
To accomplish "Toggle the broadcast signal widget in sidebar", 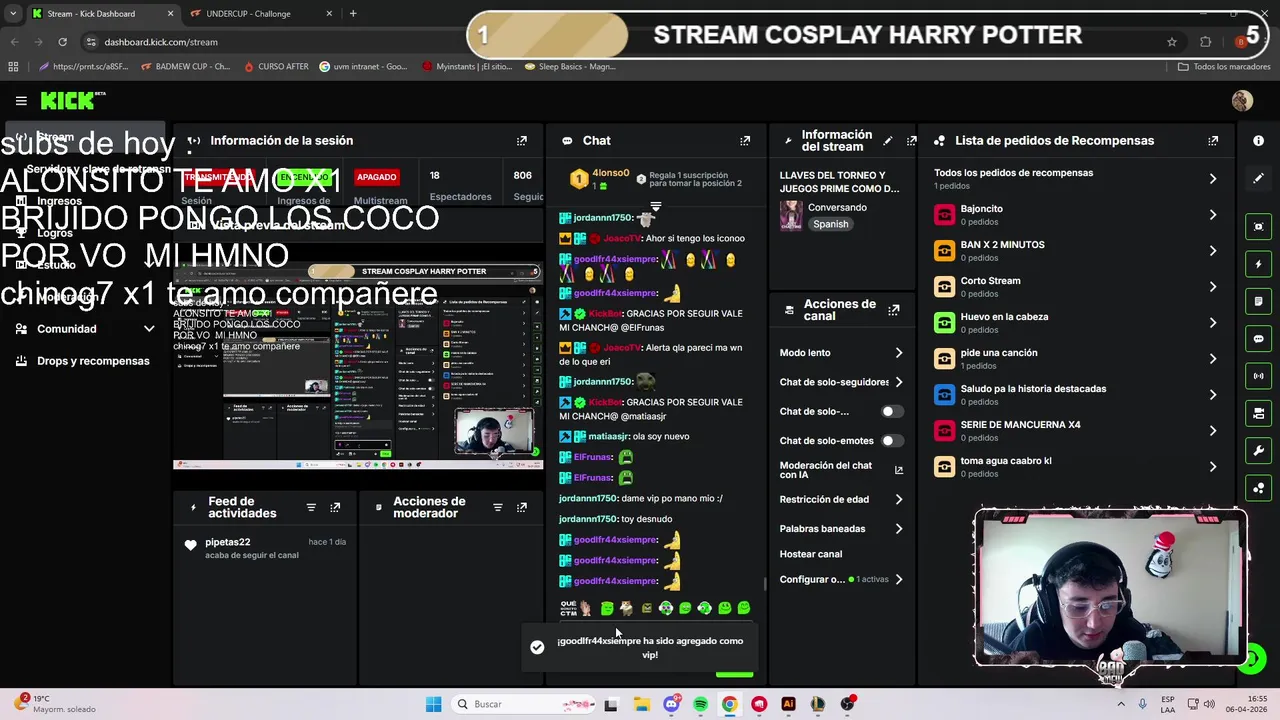I will 1258,376.
